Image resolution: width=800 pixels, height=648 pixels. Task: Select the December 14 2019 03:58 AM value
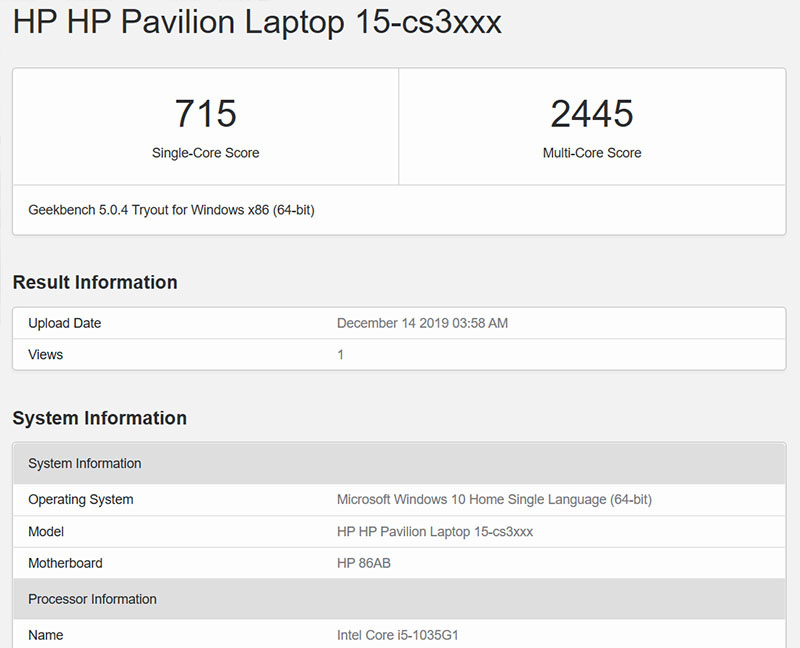422,323
